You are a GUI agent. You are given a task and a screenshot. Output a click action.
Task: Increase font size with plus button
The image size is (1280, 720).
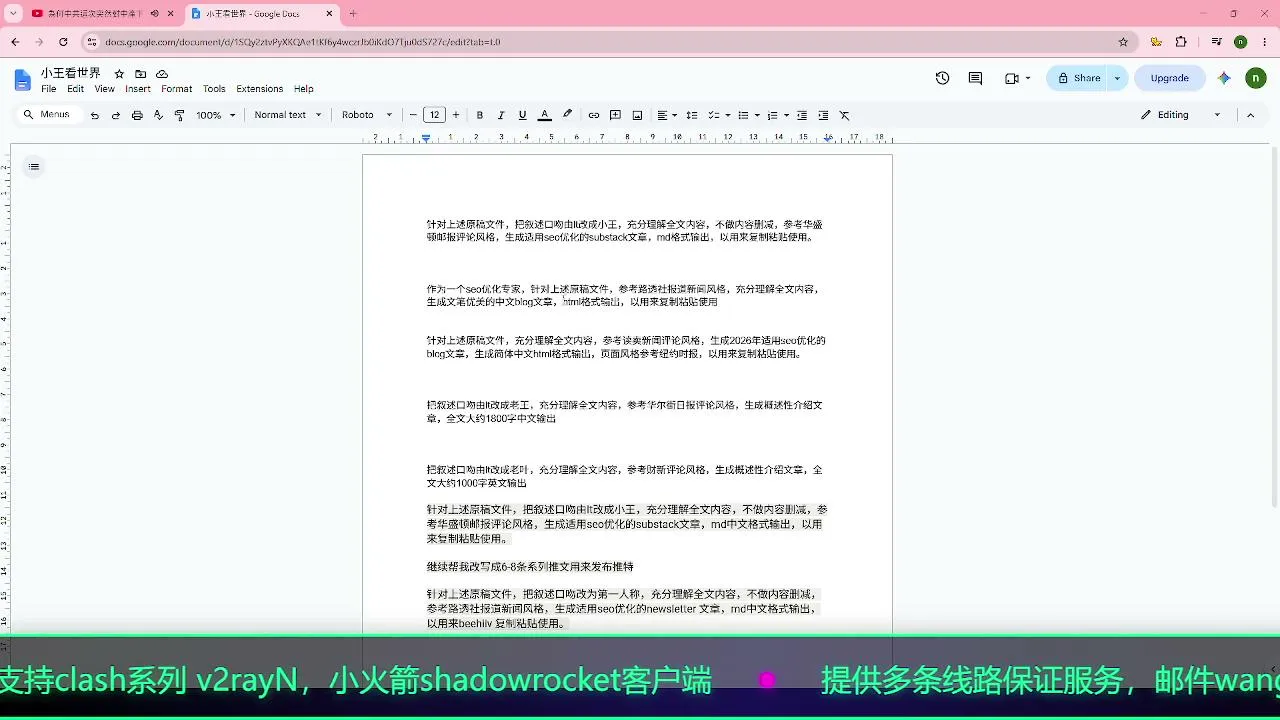pos(456,115)
